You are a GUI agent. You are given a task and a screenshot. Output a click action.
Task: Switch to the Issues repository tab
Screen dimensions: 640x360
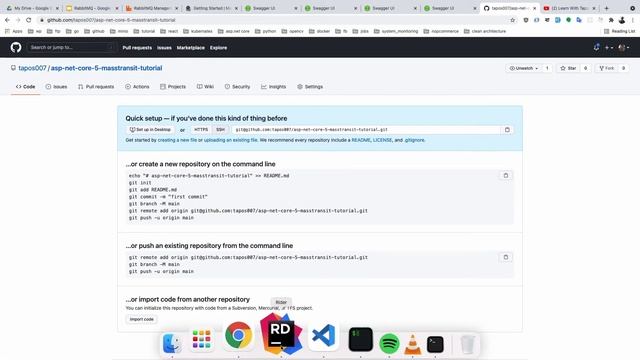pyautogui.click(x=56, y=87)
